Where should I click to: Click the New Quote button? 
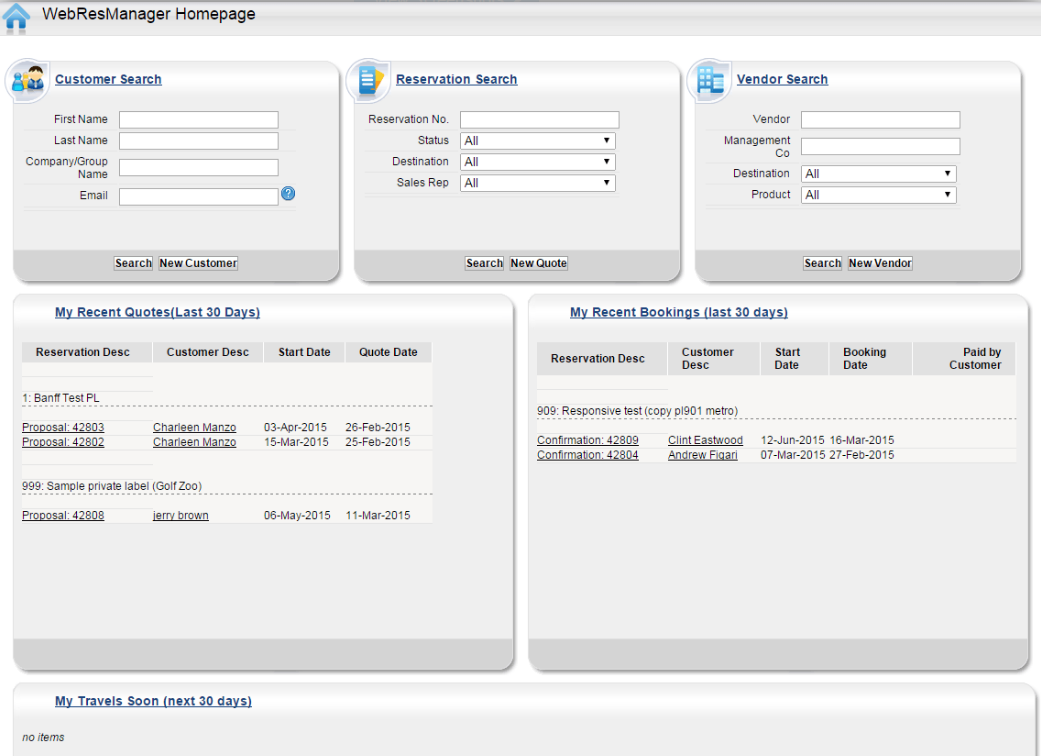click(538, 263)
